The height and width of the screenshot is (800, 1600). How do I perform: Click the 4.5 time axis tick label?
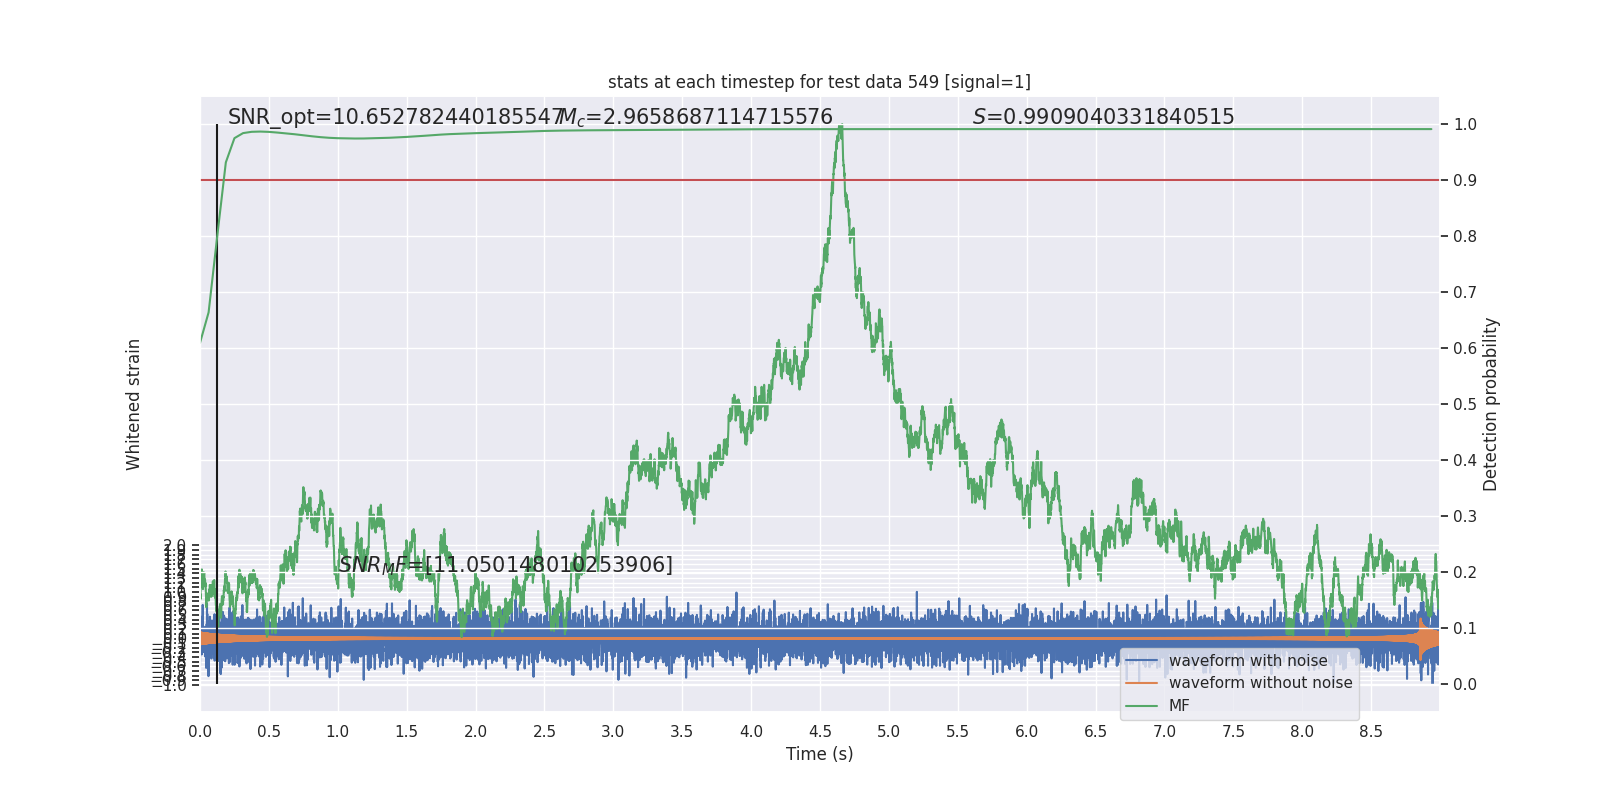[x=820, y=732]
